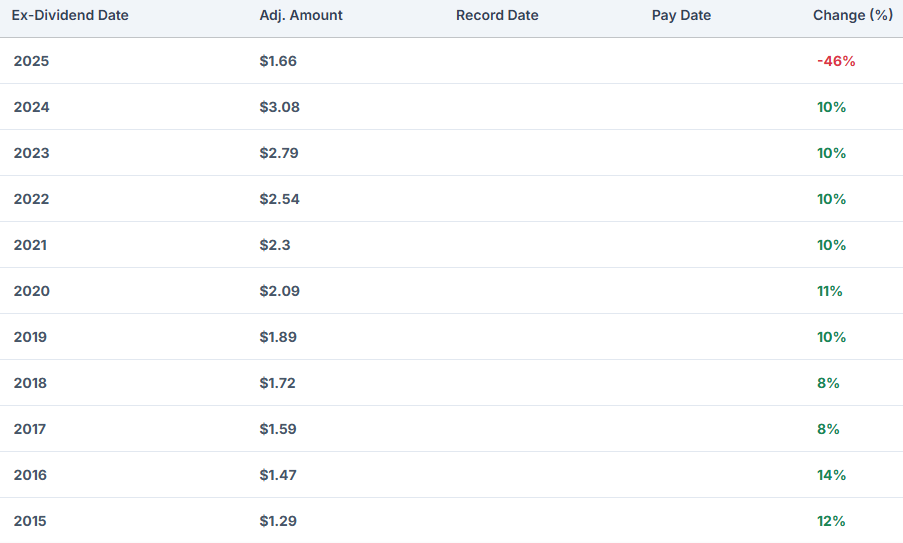
Task: Sort by the Adj. Amount column header
Action: [301, 15]
